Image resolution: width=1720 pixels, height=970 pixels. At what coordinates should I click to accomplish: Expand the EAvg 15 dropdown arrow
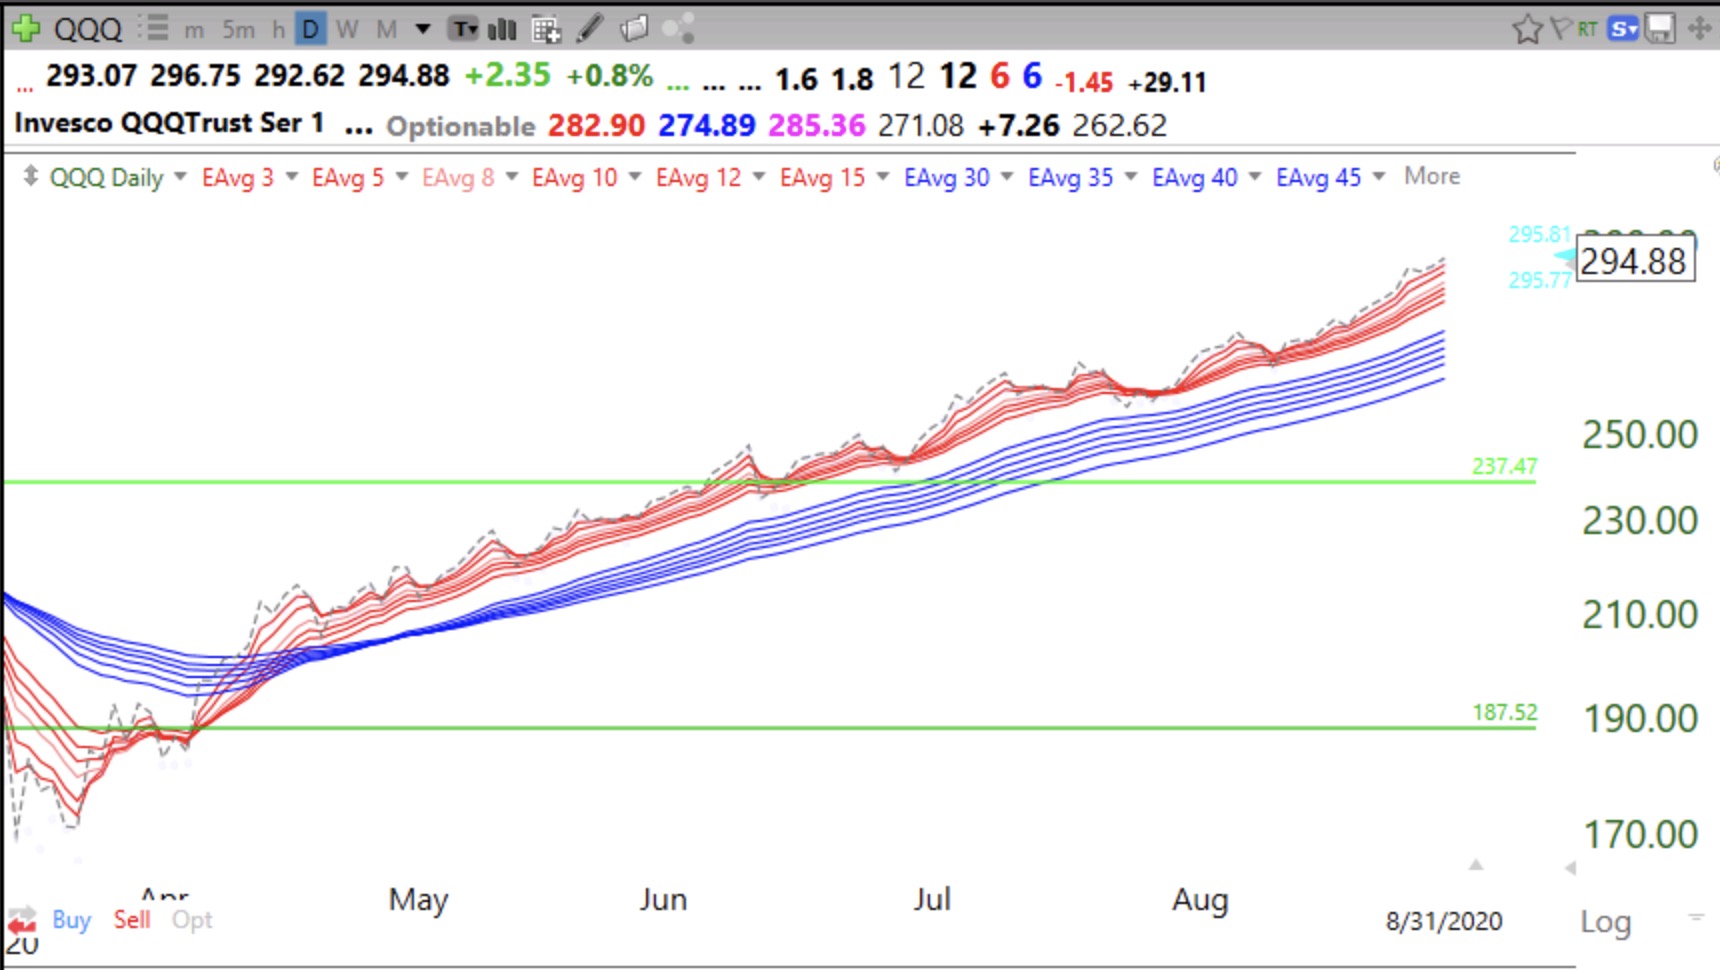click(882, 177)
